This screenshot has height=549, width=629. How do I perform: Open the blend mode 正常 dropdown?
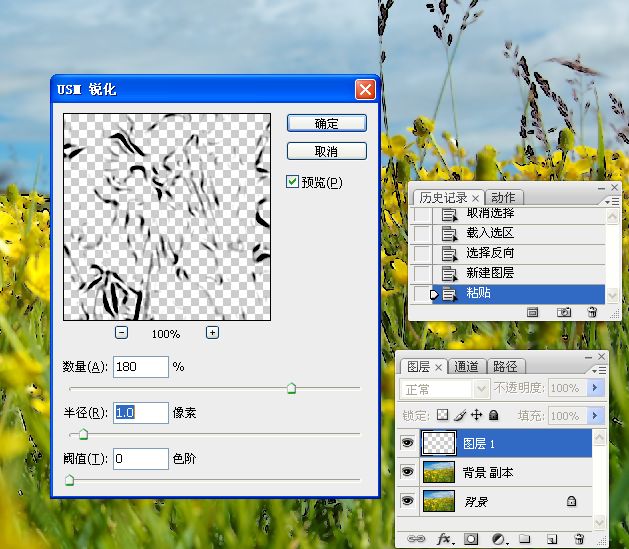coord(445,389)
